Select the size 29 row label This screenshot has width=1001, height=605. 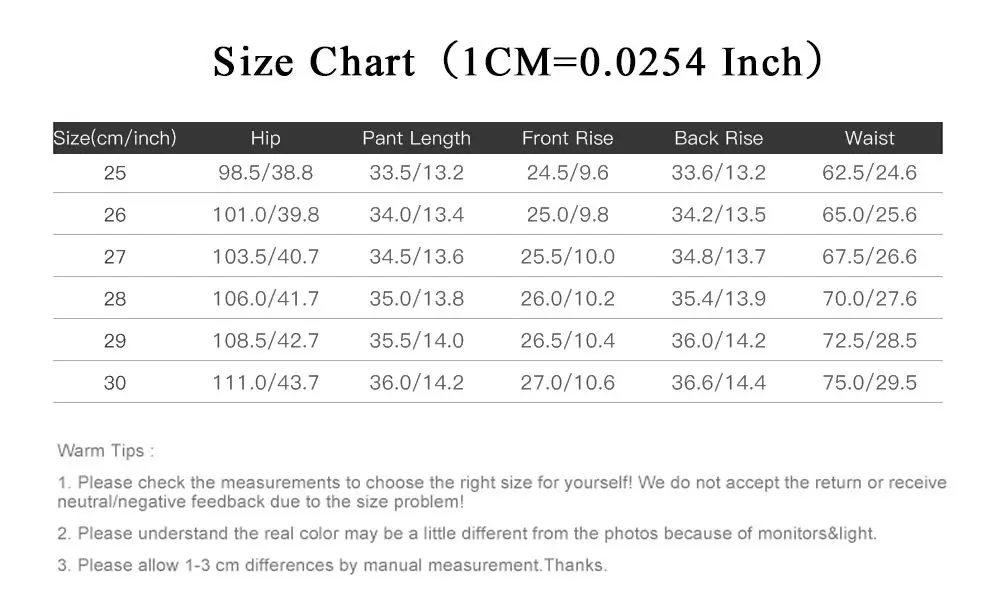point(115,341)
